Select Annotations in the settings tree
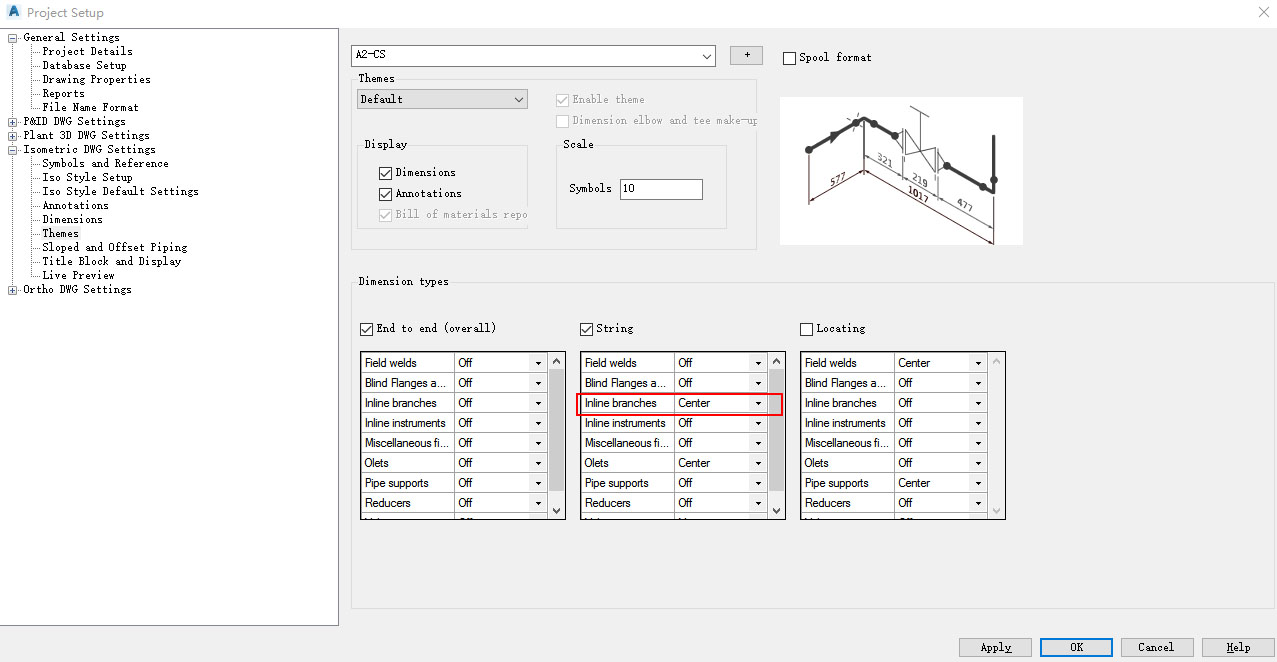Screen dimensions: 1277x662 75,206
